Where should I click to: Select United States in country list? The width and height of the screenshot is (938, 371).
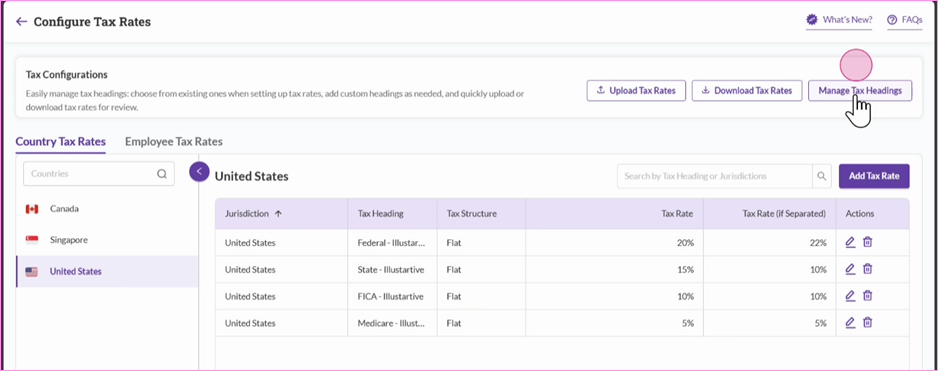click(x=106, y=271)
